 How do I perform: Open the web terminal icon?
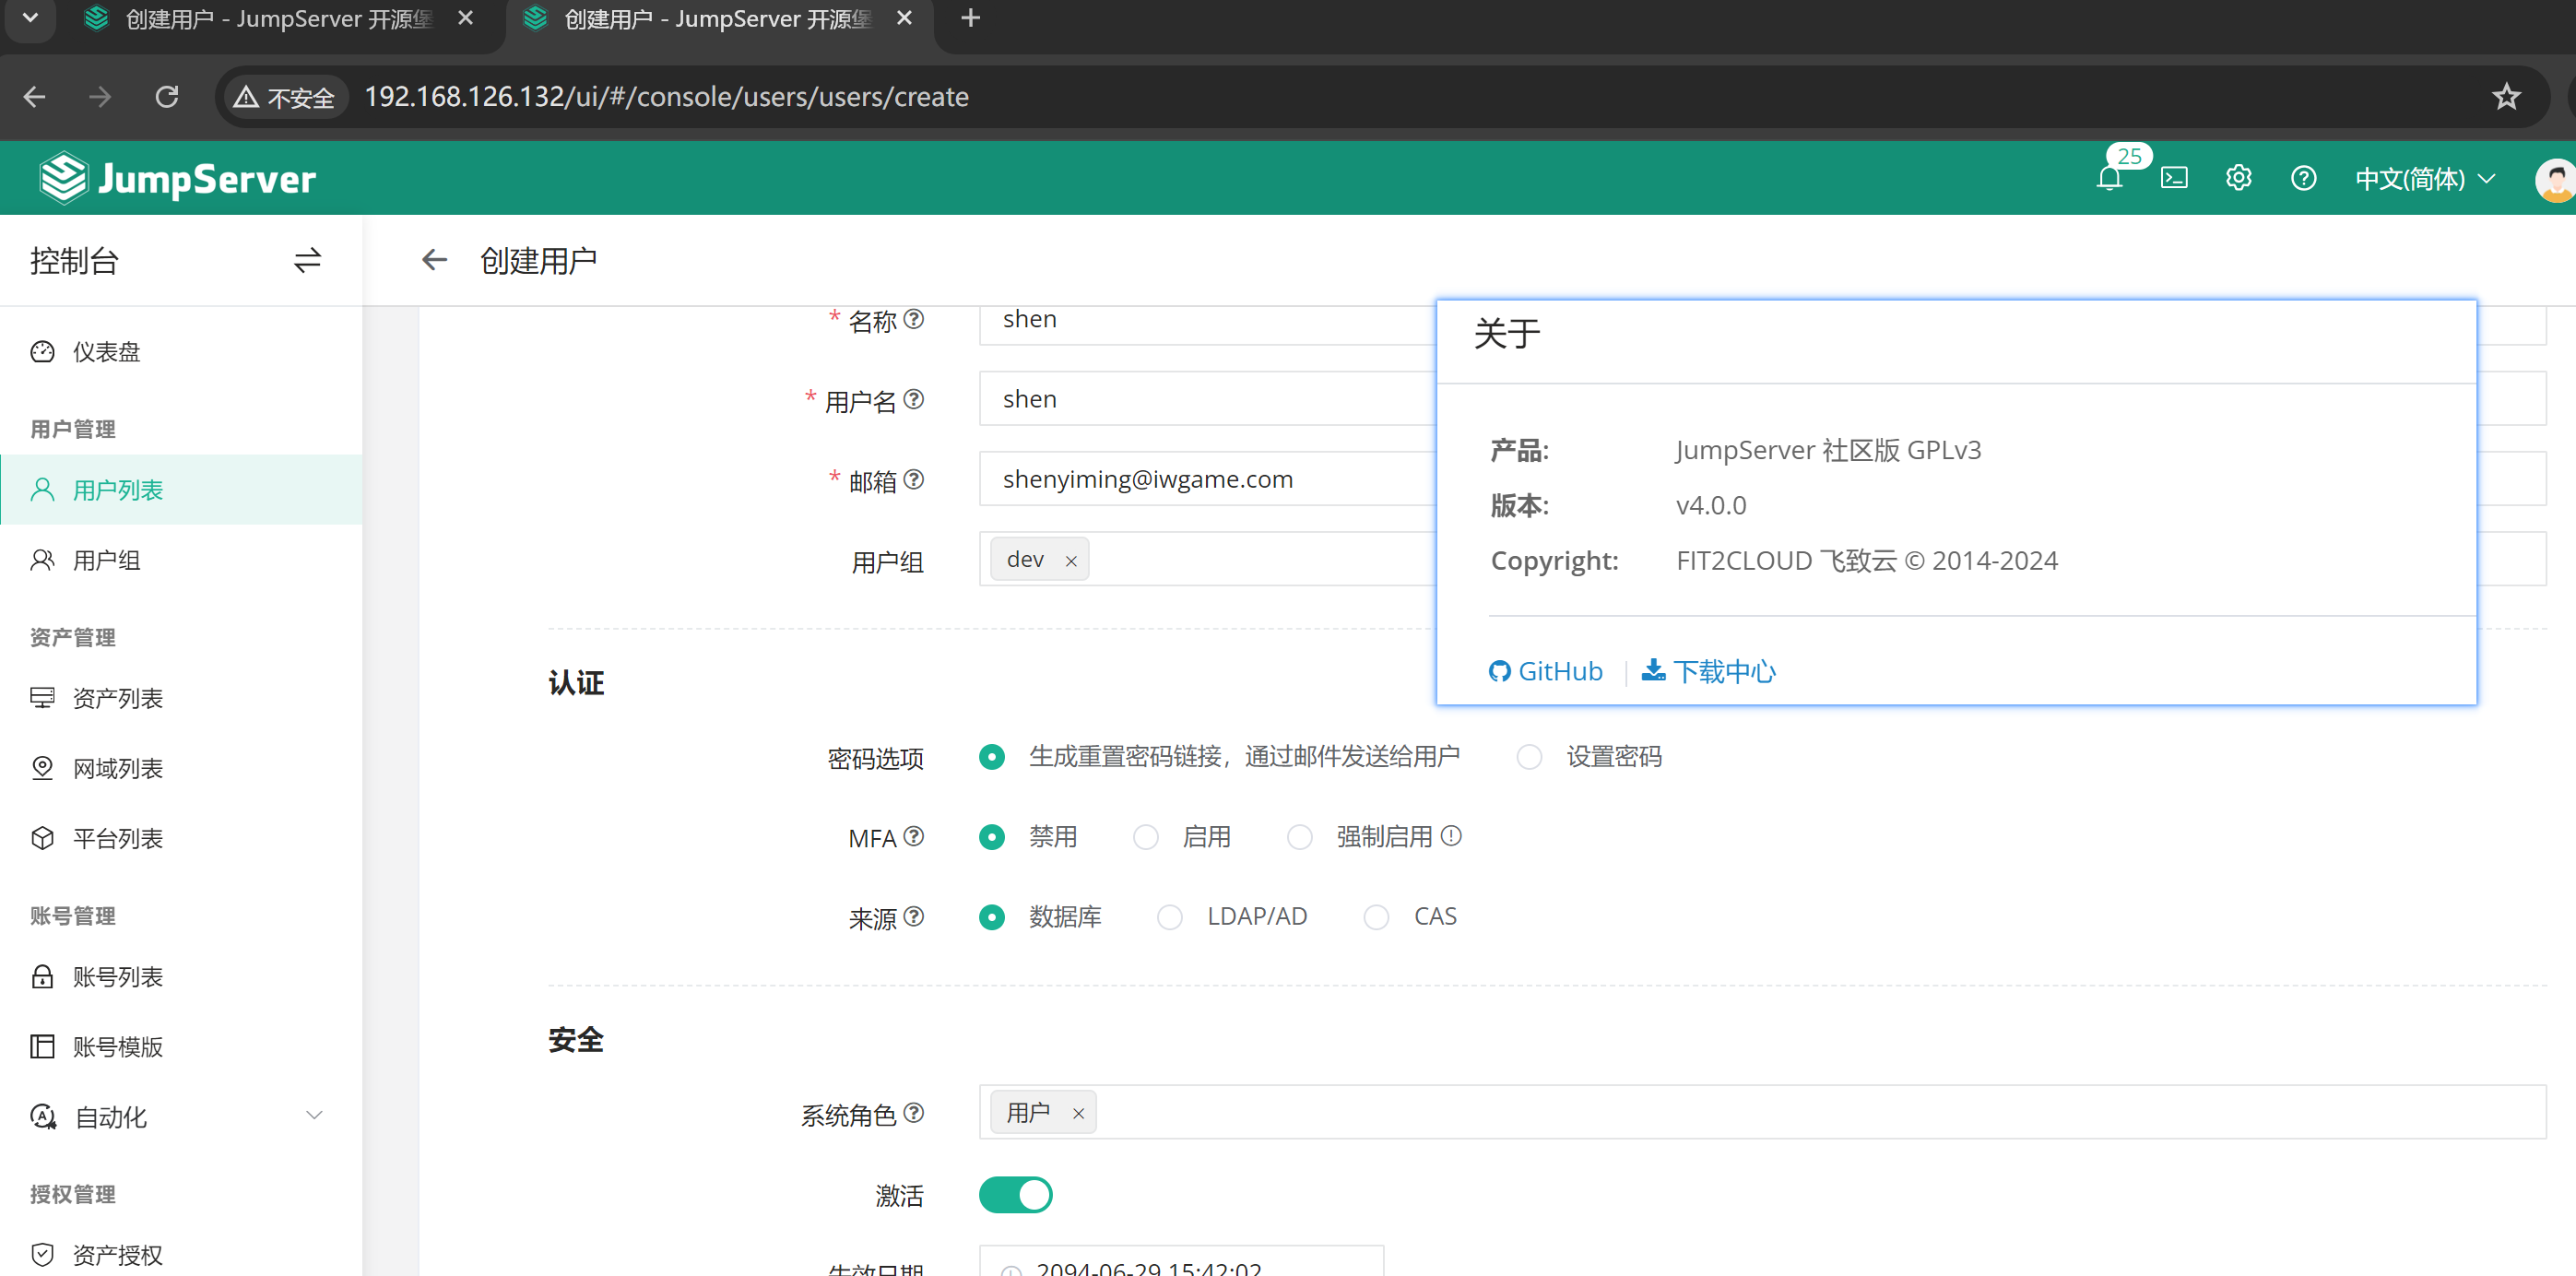point(2174,179)
